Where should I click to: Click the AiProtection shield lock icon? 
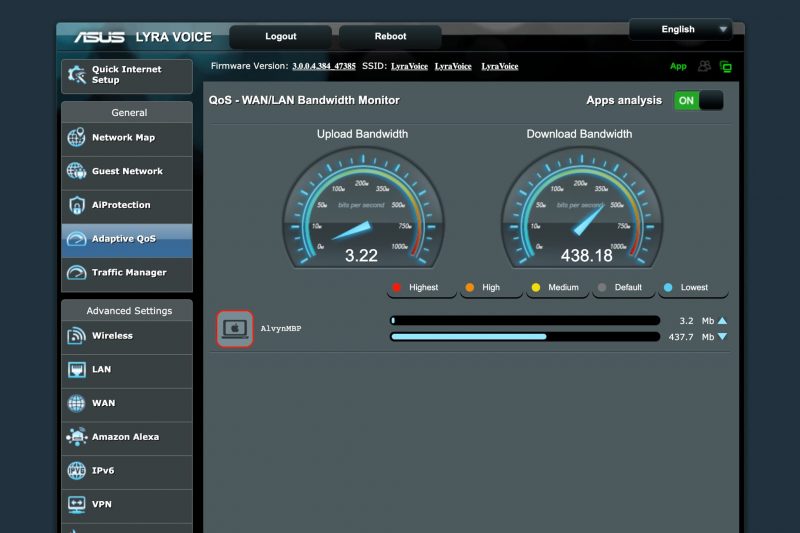tap(77, 205)
